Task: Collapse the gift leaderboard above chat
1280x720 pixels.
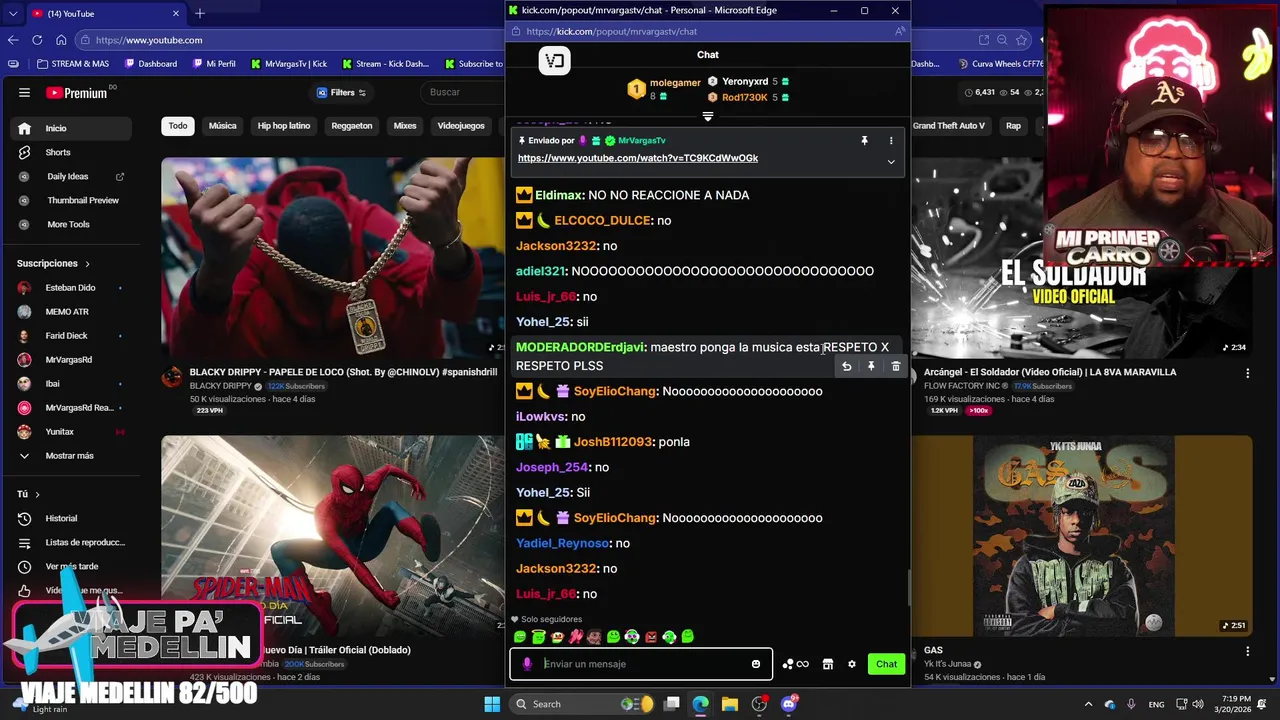Action: [708, 117]
